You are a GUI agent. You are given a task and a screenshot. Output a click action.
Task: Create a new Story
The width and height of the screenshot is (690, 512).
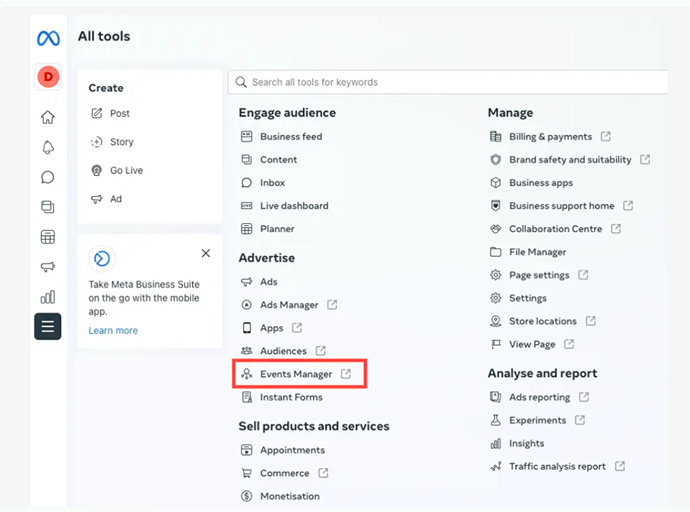121,142
